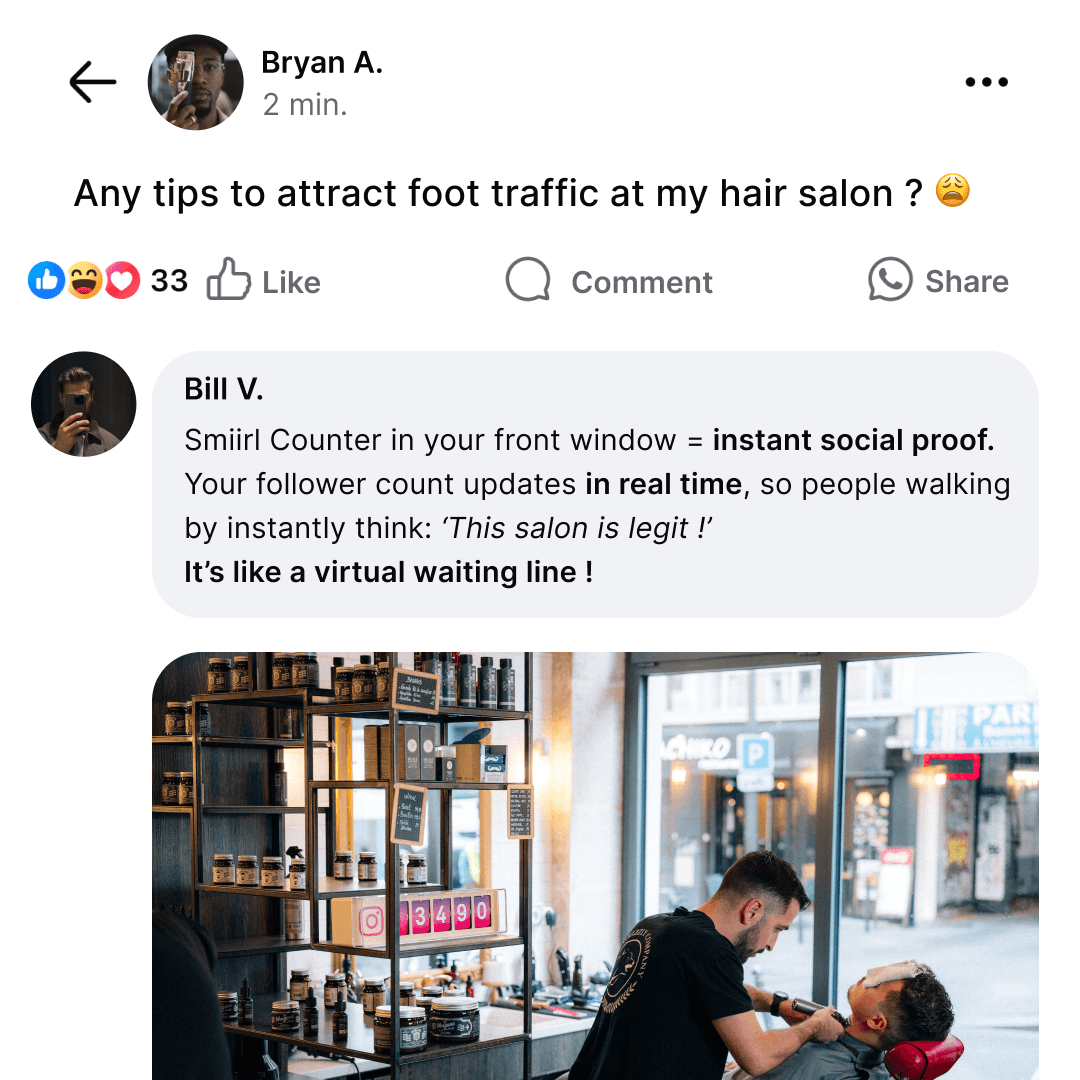View the 33 reactions count
The image size is (1080, 1080).
[169, 281]
